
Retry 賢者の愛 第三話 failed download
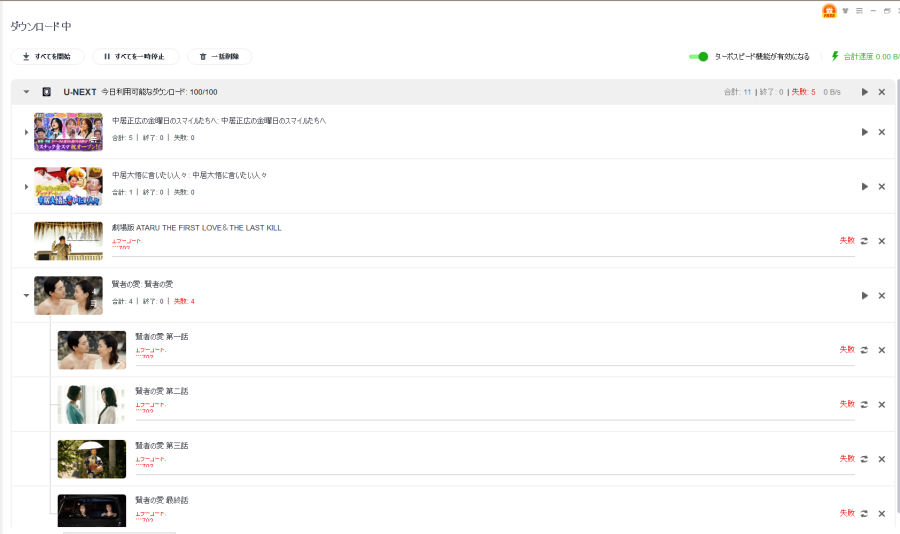pos(865,459)
